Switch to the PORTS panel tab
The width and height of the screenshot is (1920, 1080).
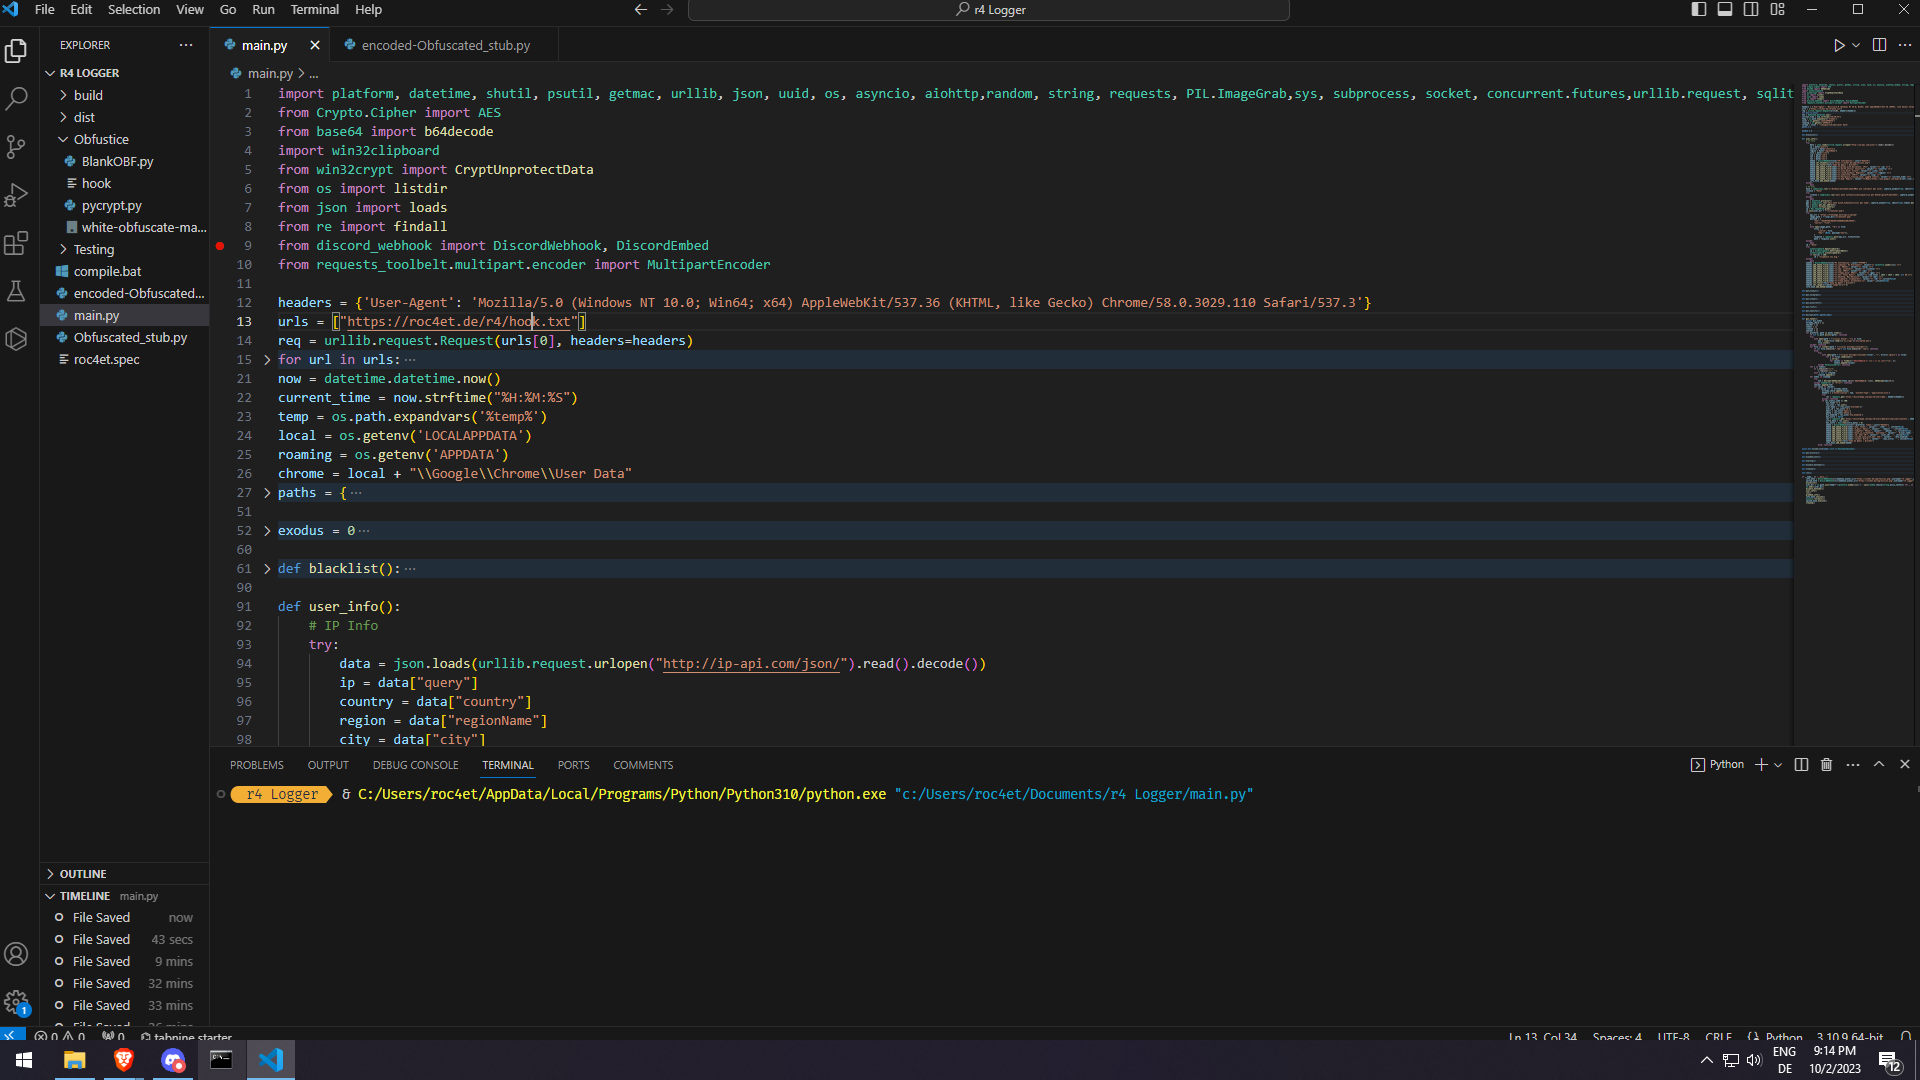pyautogui.click(x=573, y=765)
